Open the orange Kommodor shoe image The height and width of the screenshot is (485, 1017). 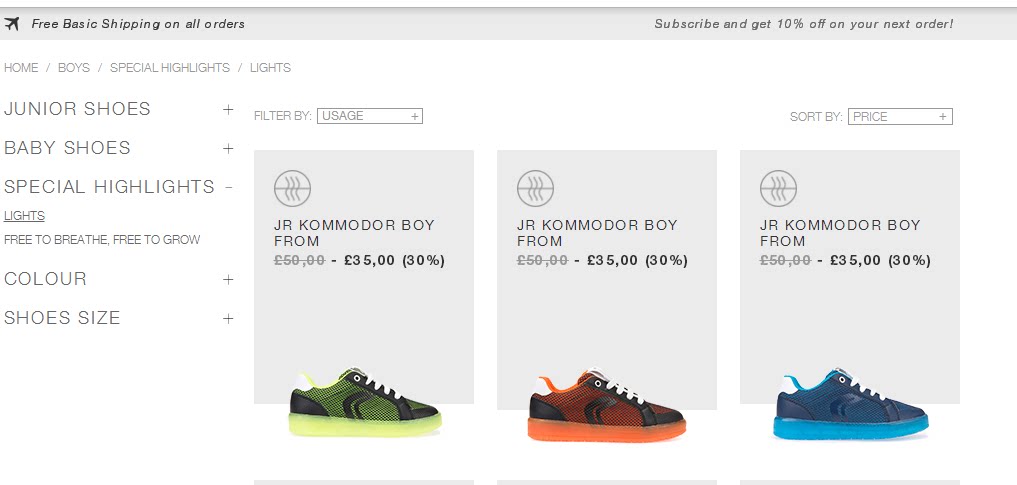coord(607,408)
